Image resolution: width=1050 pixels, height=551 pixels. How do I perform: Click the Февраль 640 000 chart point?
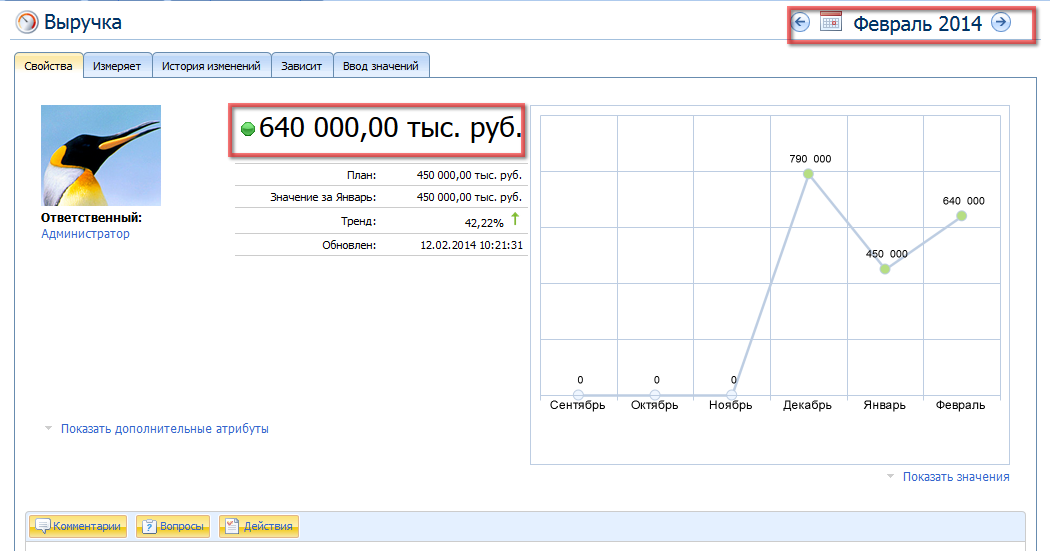tap(961, 216)
